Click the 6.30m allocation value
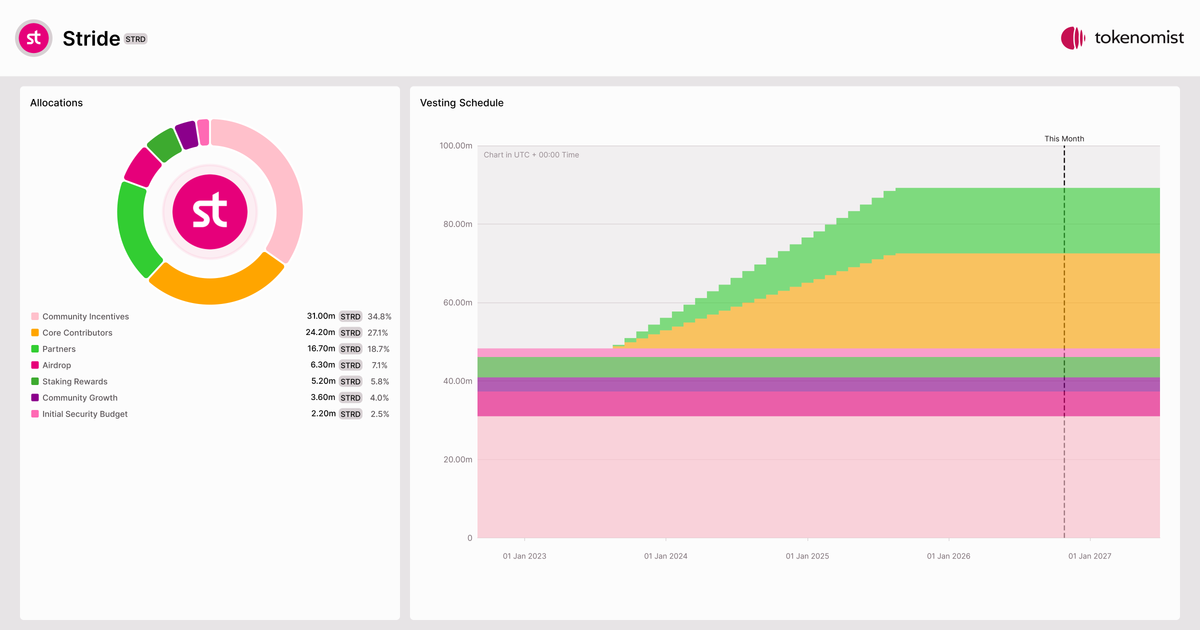Screen dimensions: 1200x630 (x=324, y=365)
